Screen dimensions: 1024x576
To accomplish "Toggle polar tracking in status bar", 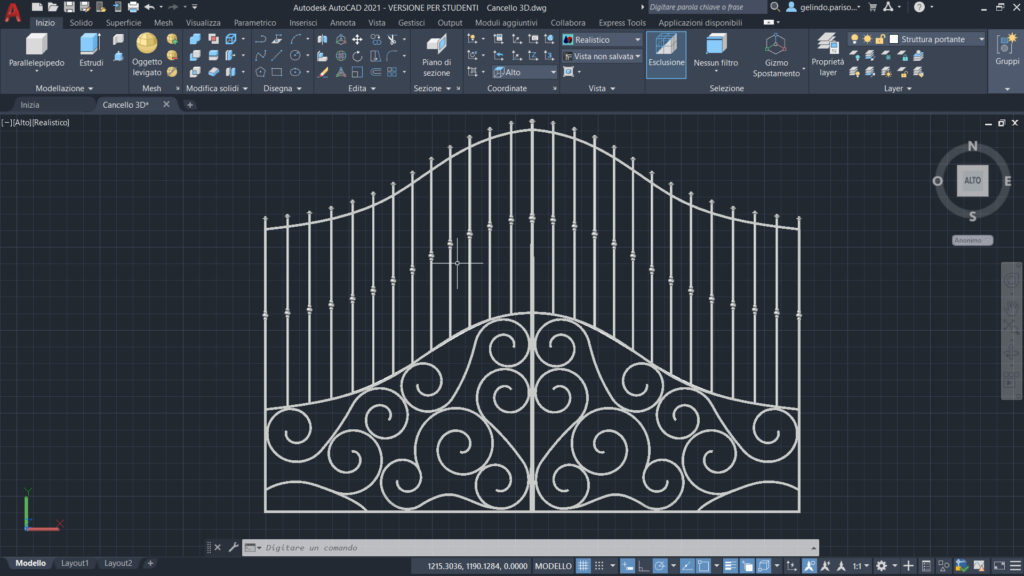I will click(x=660, y=566).
